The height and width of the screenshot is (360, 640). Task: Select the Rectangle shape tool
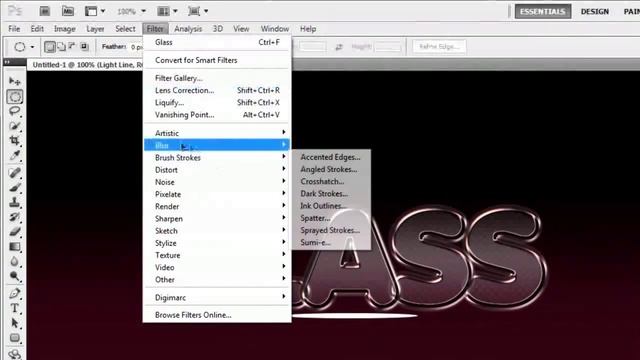[15, 338]
